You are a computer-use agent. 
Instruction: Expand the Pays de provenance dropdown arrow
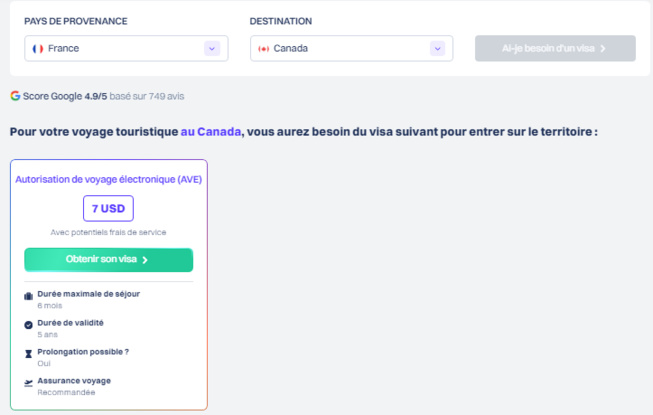211,48
